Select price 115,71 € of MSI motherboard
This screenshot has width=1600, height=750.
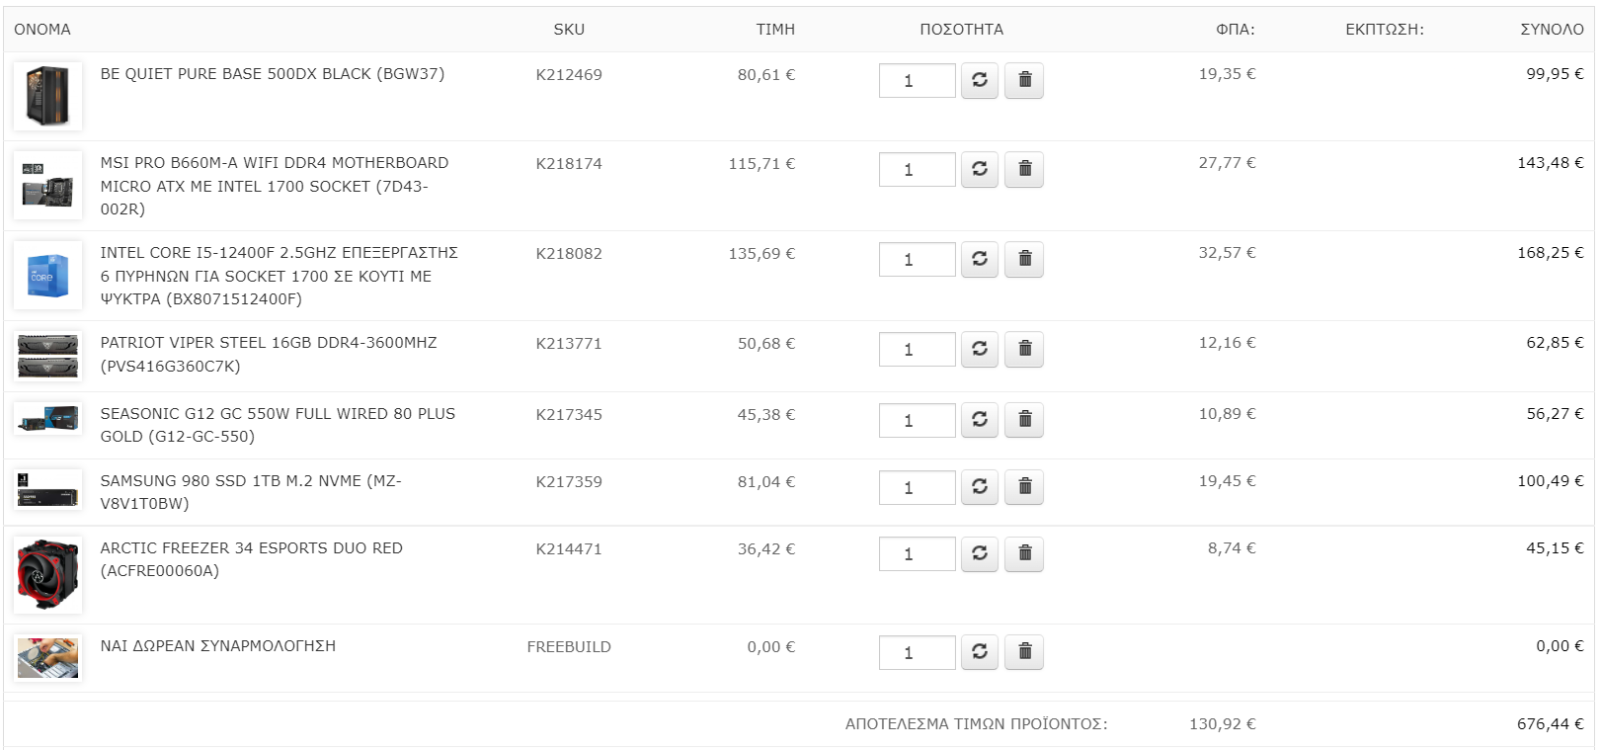[762, 163]
